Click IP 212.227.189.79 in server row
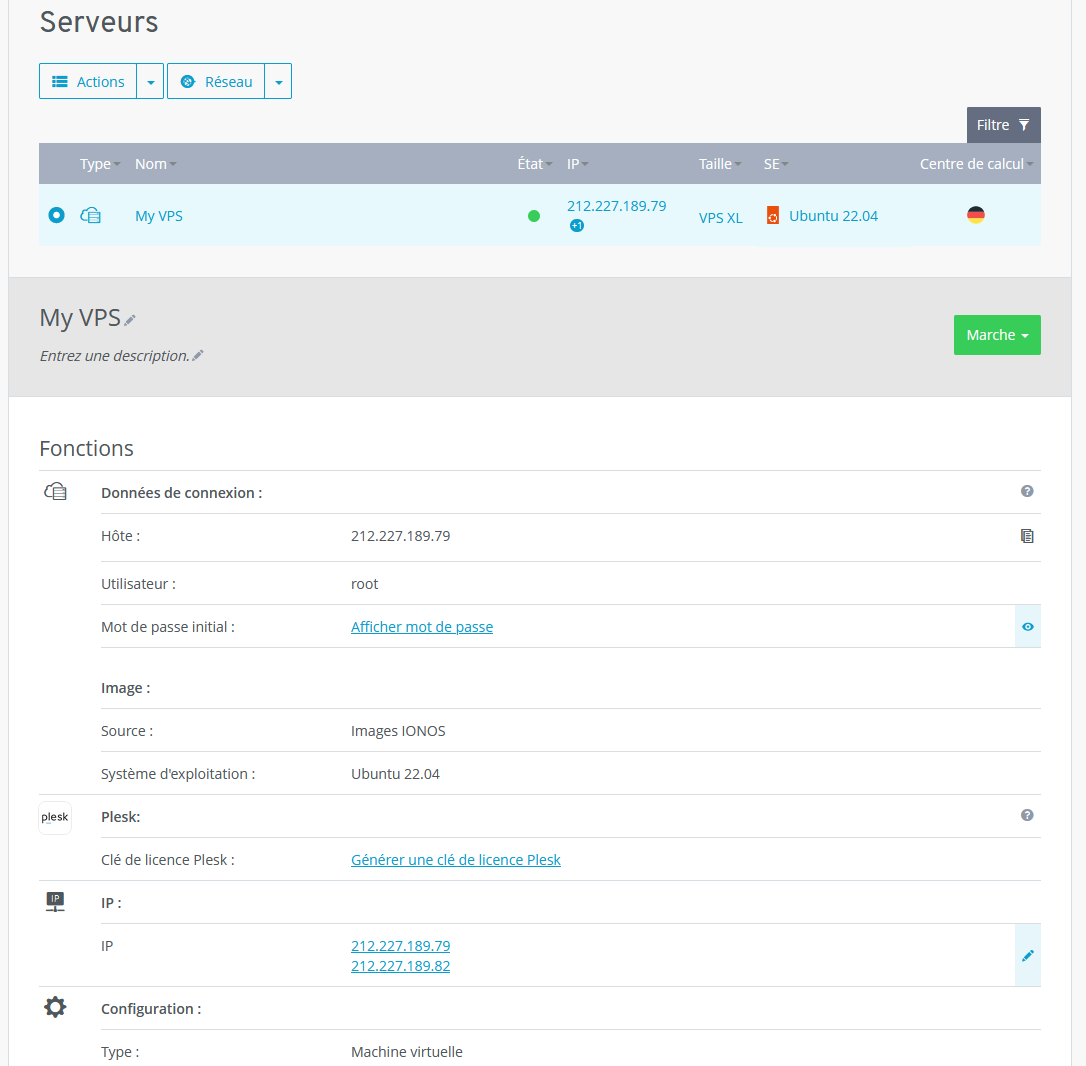 (x=616, y=206)
